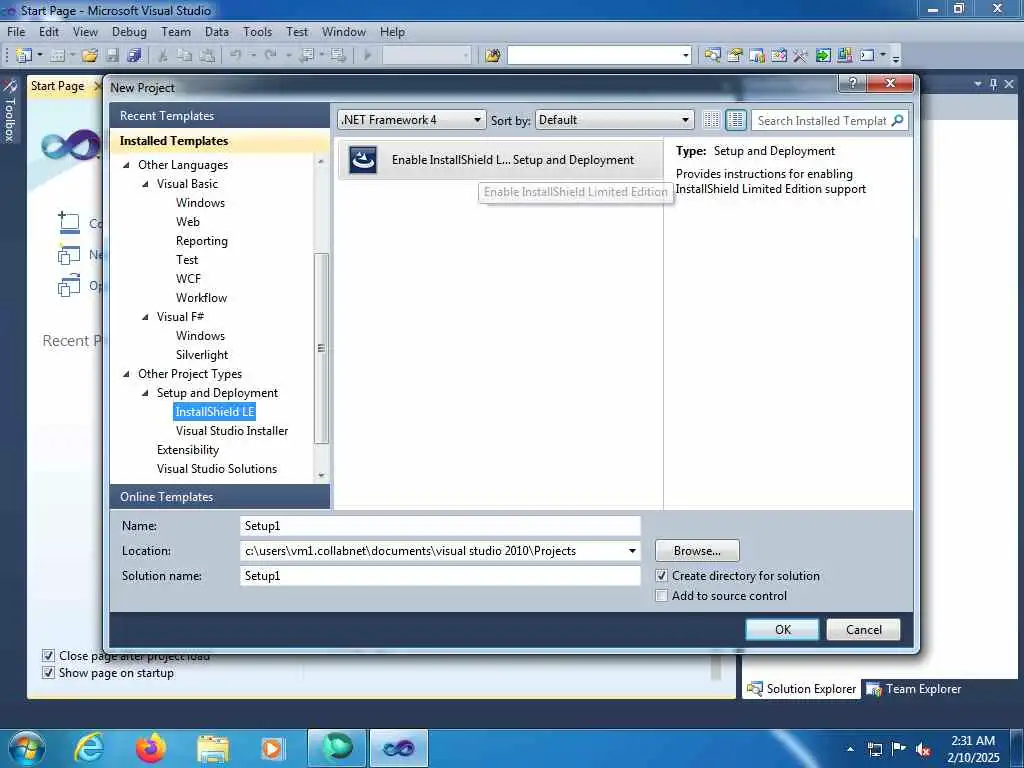Open Internet Explorer from the taskbar

(89, 748)
